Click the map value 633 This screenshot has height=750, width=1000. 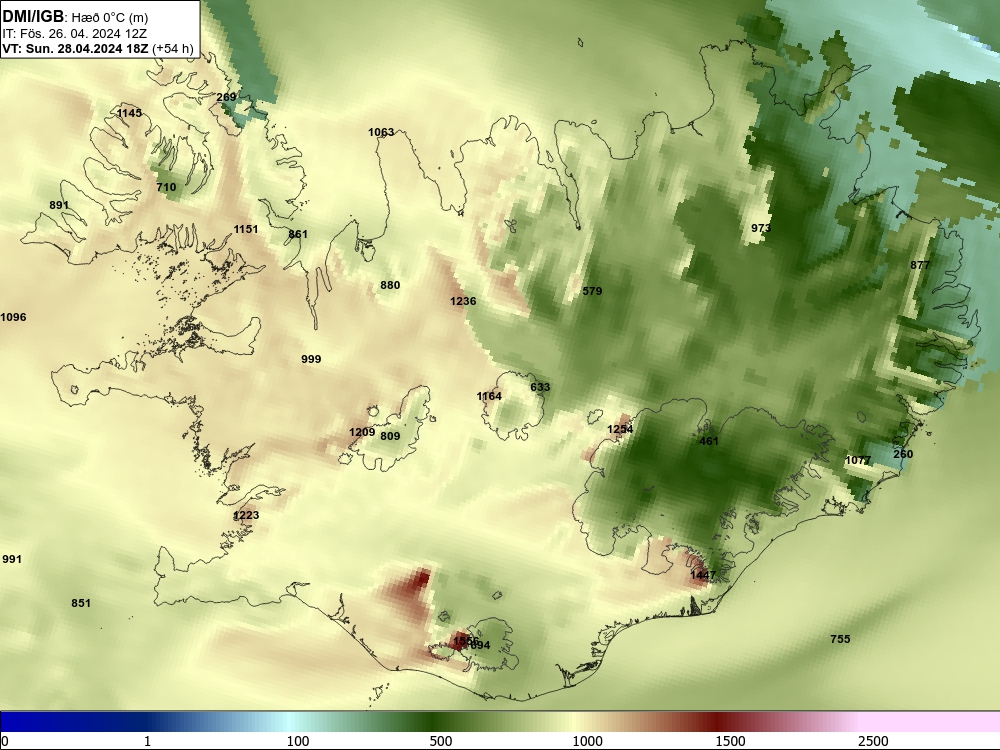click(x=540, y=387)
